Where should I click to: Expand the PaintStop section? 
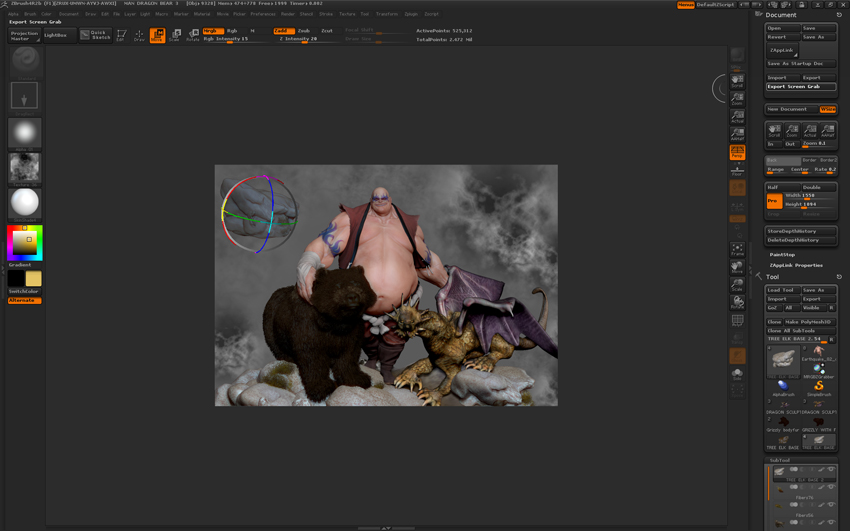782,255
